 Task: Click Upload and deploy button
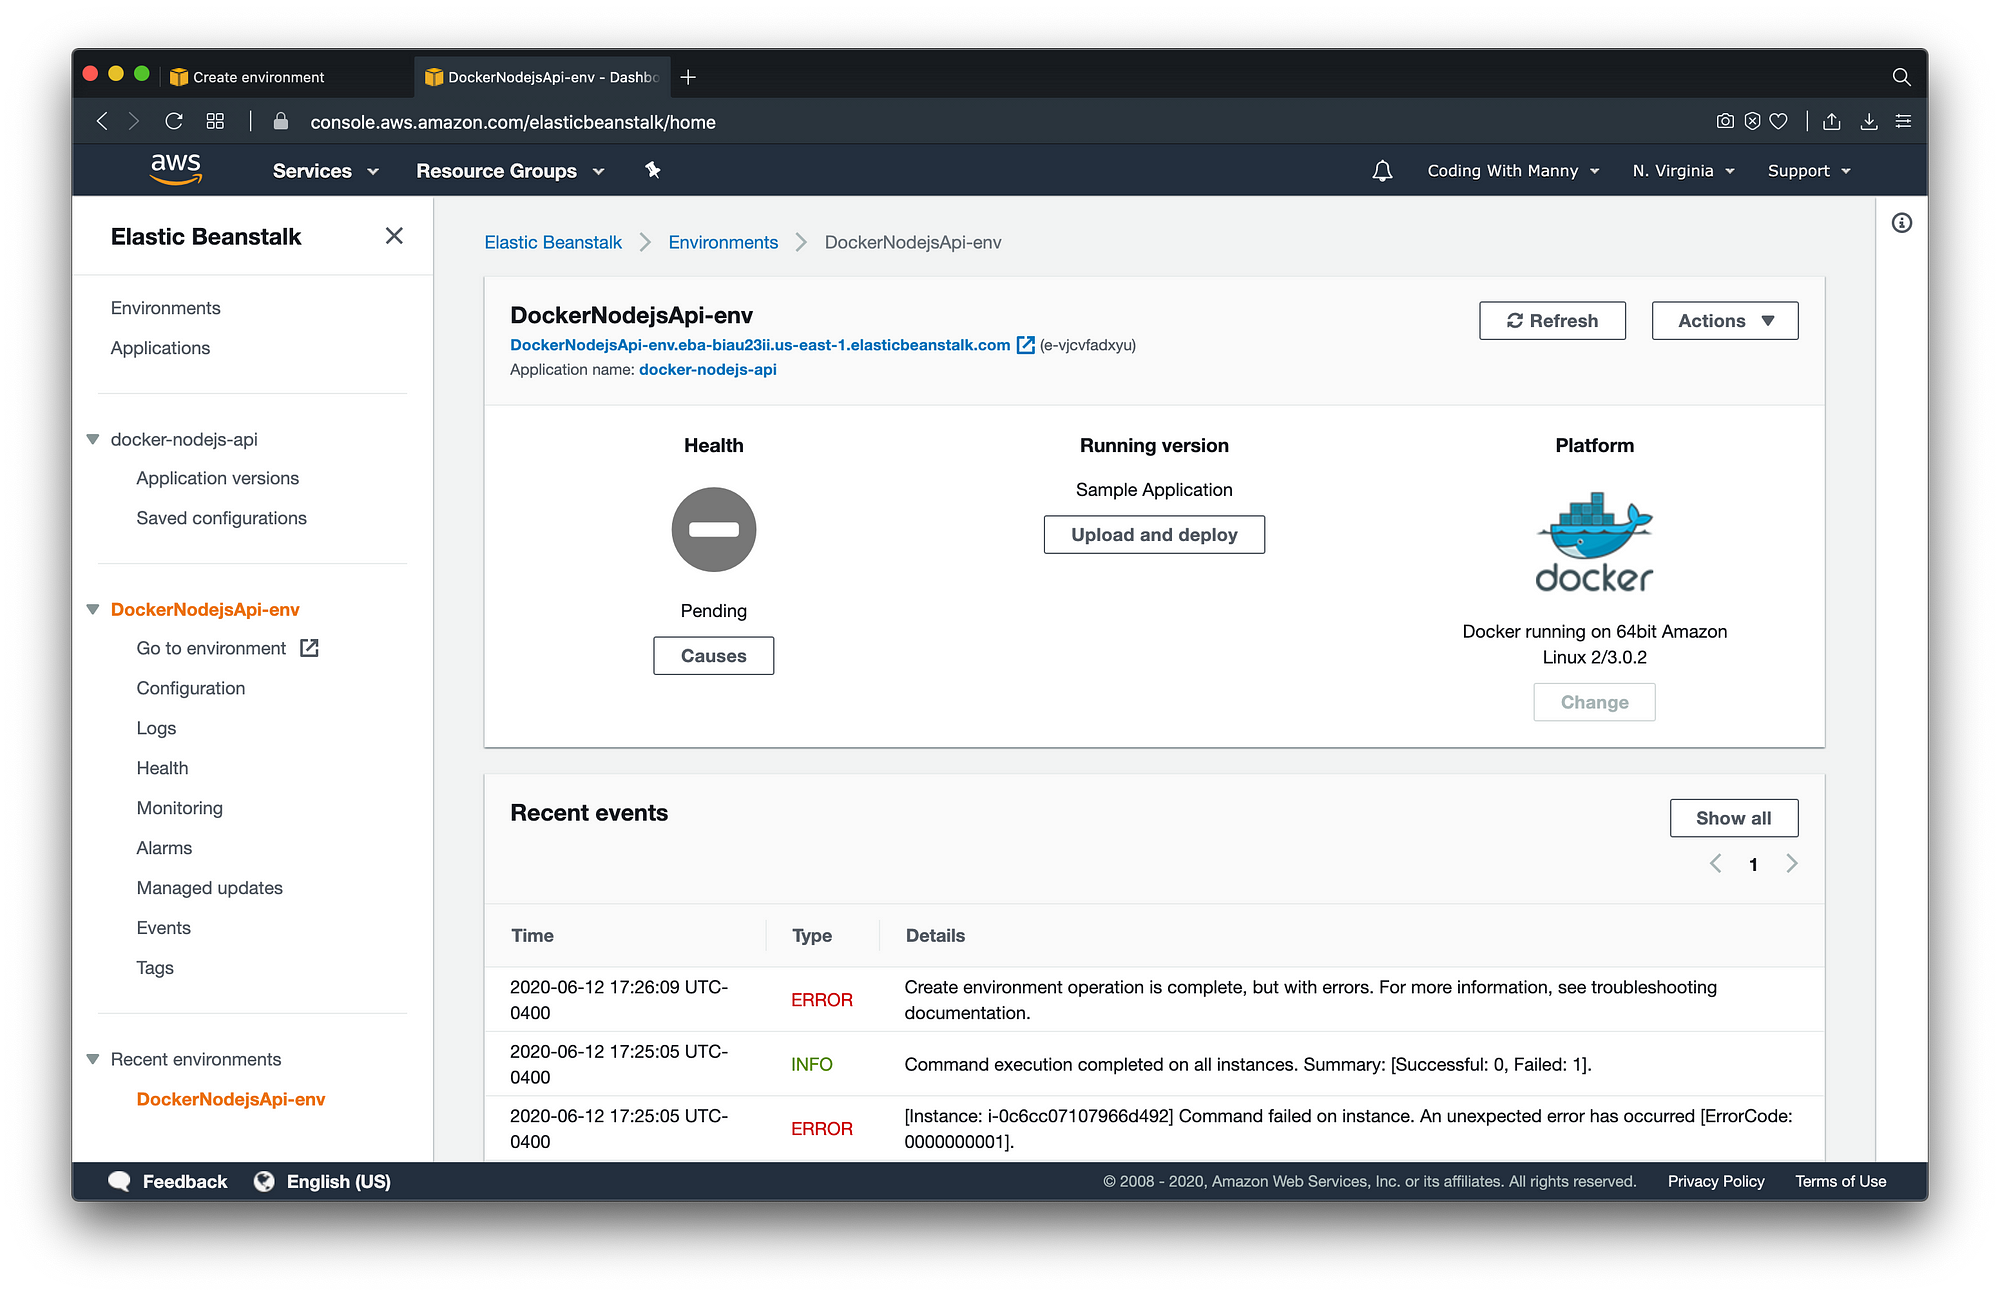click(x=1154, y=535)
